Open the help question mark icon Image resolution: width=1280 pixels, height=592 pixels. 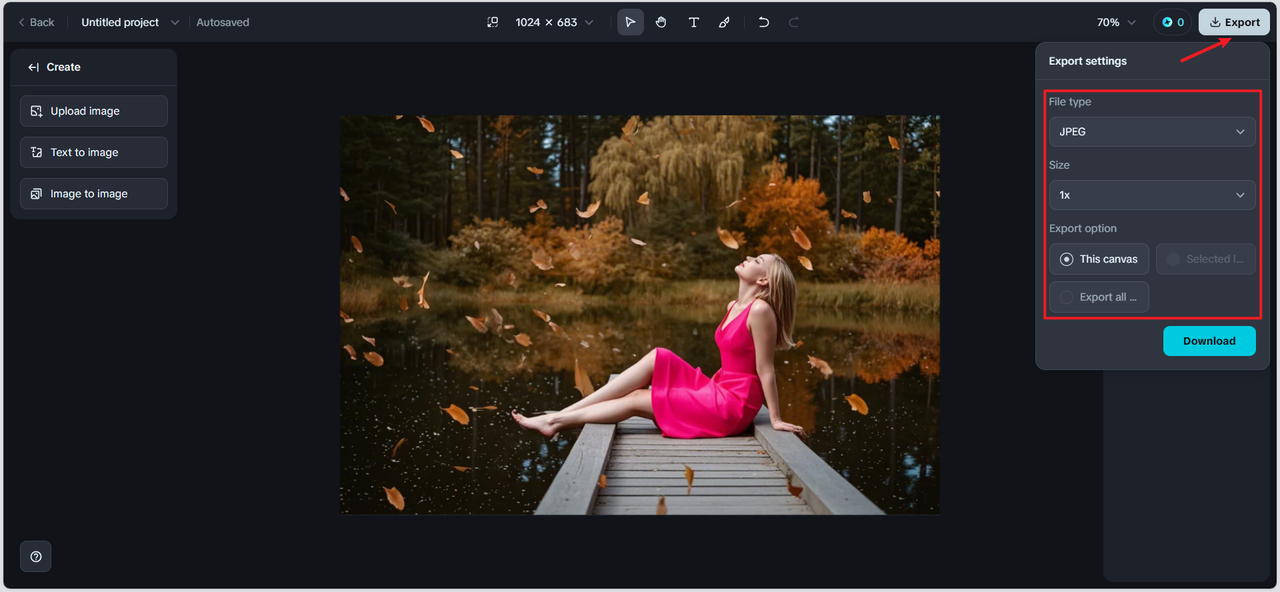(36, 556)
